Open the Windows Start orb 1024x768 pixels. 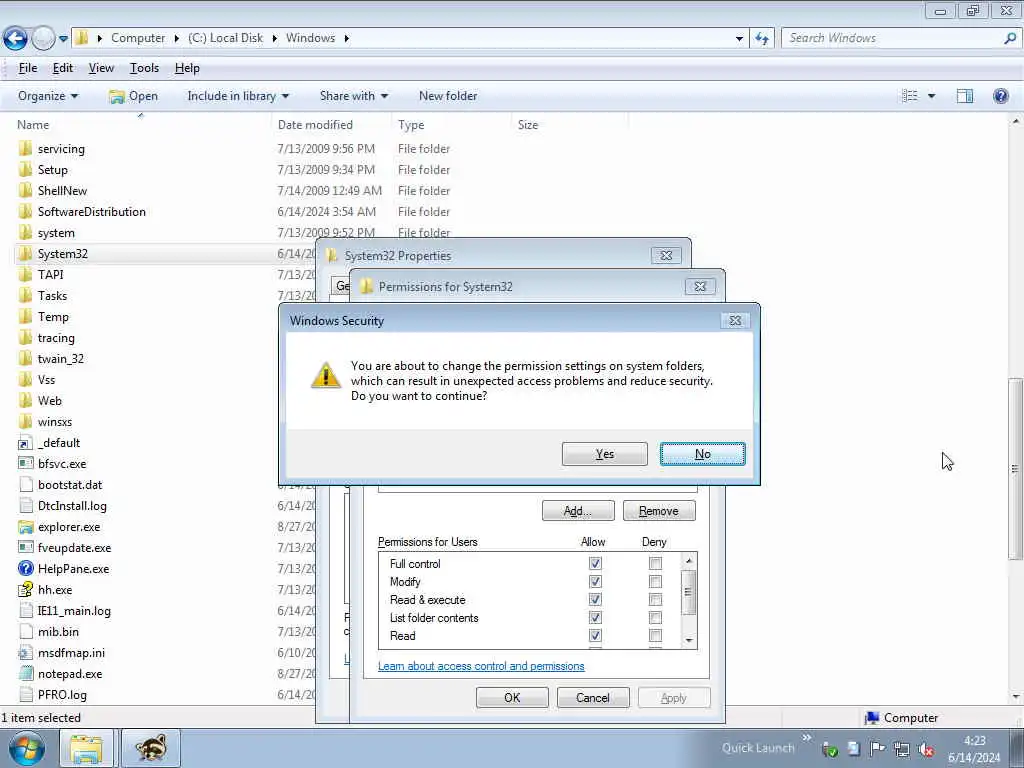[27, 748]
